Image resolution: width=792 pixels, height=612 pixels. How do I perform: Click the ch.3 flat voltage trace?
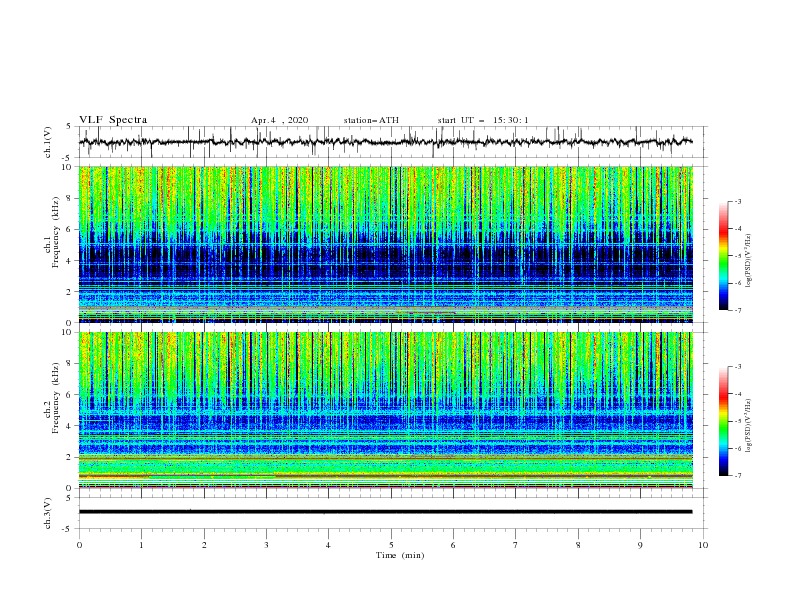385,512
